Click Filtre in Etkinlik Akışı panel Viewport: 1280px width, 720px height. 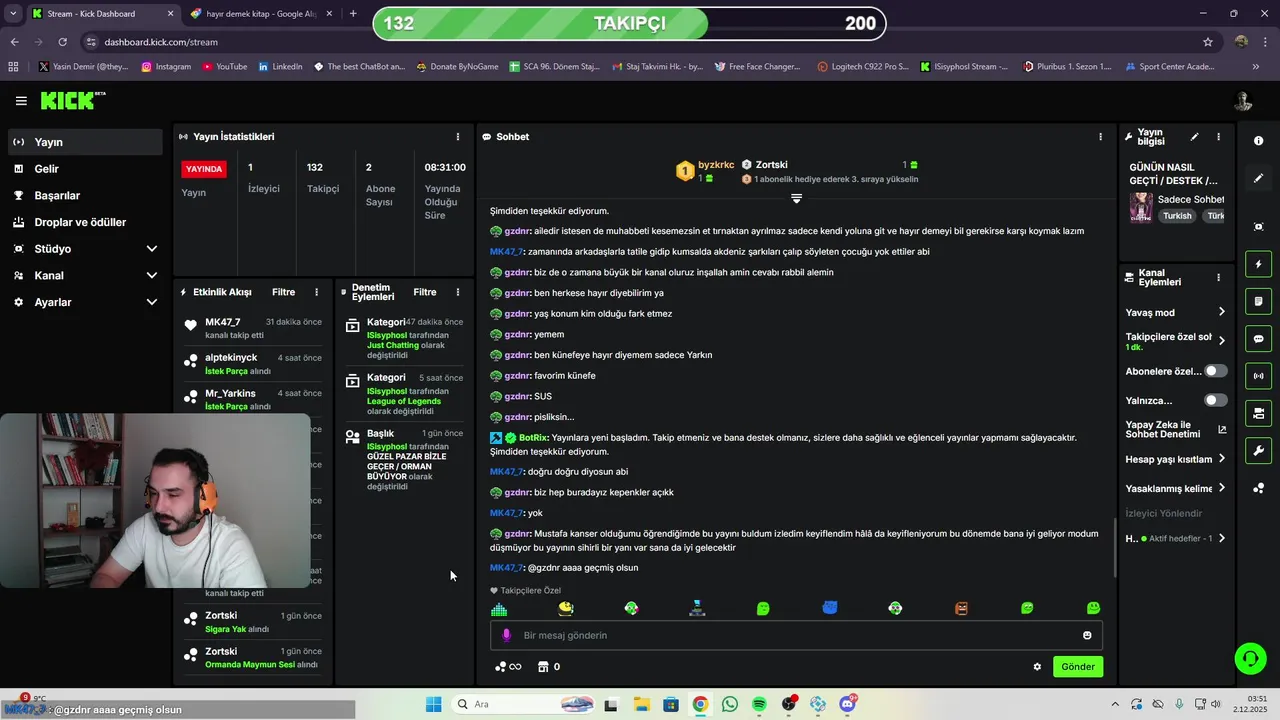[283, 292]
